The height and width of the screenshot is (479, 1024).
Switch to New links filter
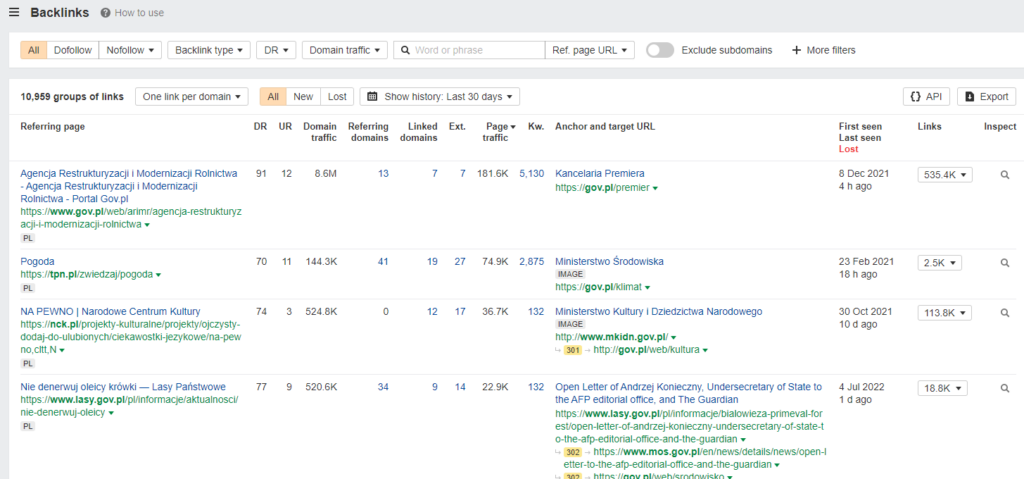click(x=303, y=96)
